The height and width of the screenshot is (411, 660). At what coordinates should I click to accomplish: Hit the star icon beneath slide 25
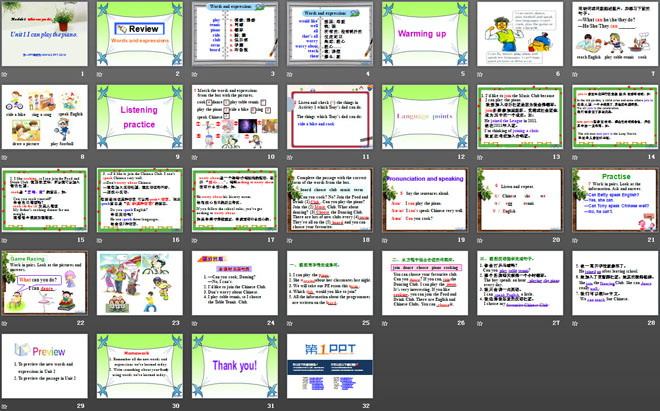[290, 323]
